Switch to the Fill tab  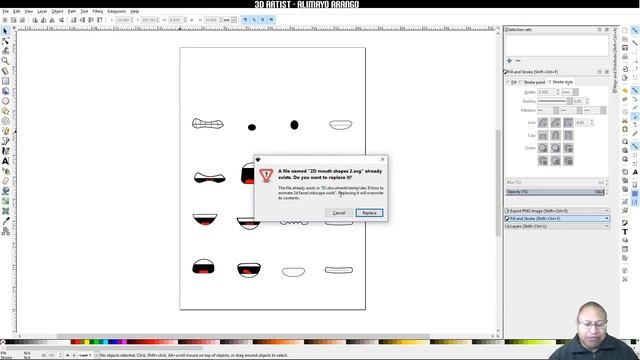click(511, 82)
